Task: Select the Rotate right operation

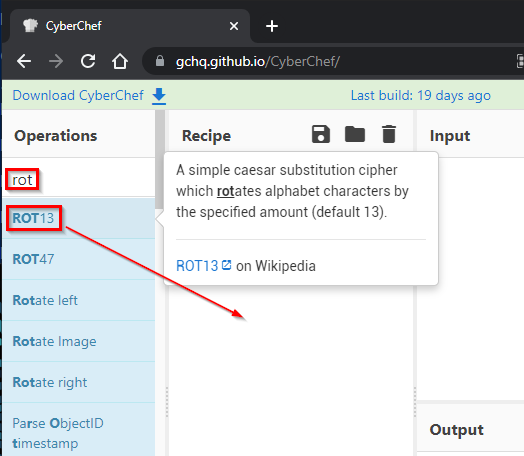Action: click(79, 383)
